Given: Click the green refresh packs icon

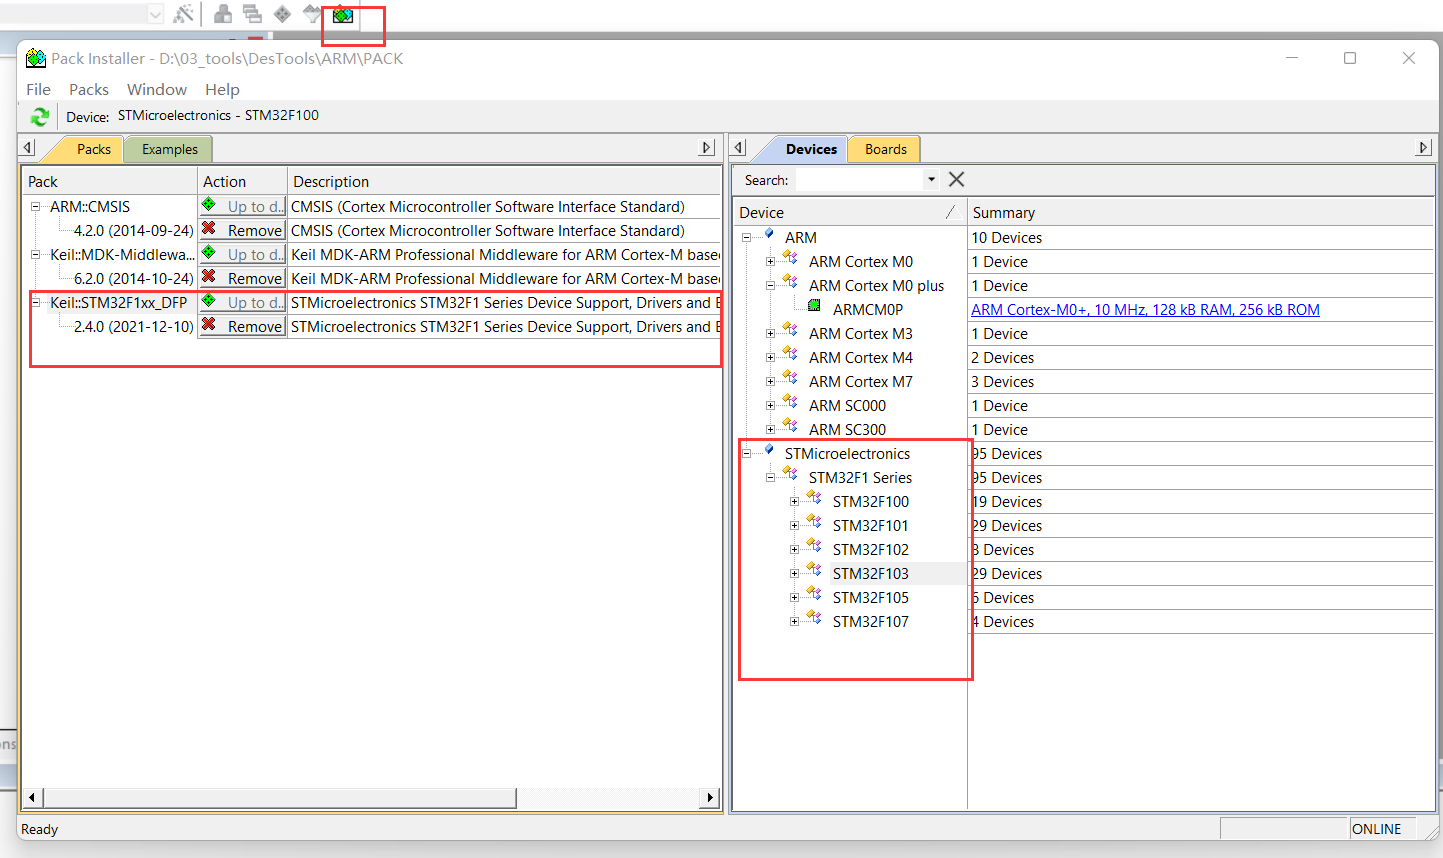Looking at the screenshot, I should [40, 117].
